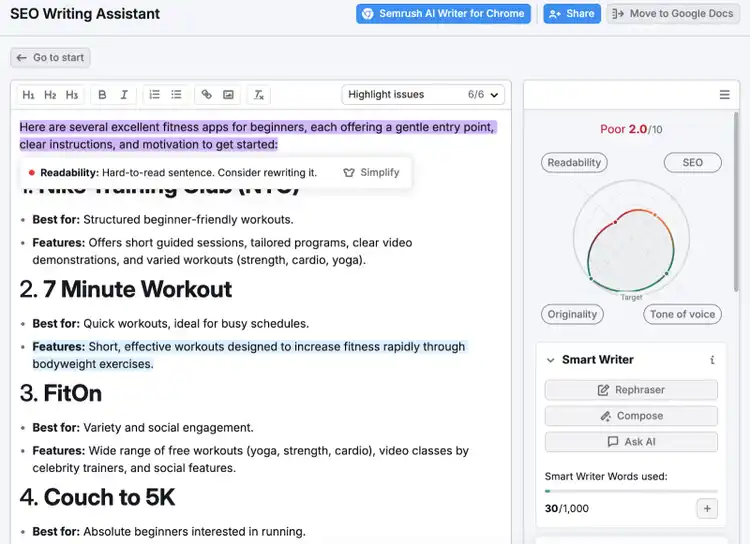
Task: Apply Heading 2 formatting
Action: click(50, 95)
